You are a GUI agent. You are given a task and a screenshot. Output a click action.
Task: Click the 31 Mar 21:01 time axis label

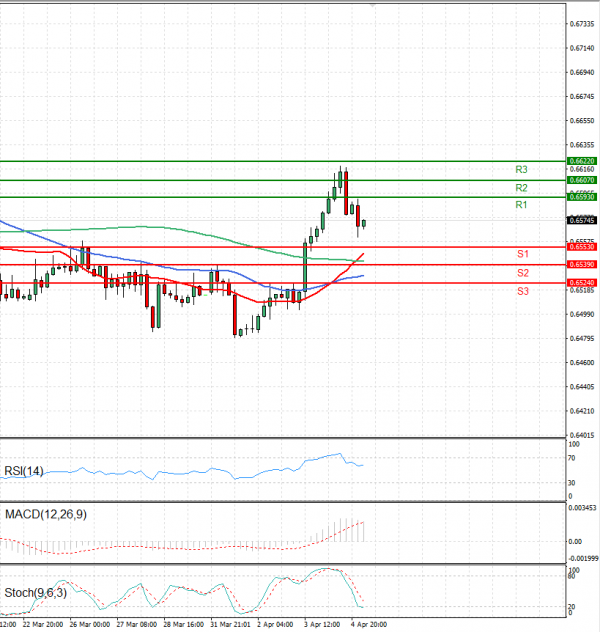pos(229,624)
